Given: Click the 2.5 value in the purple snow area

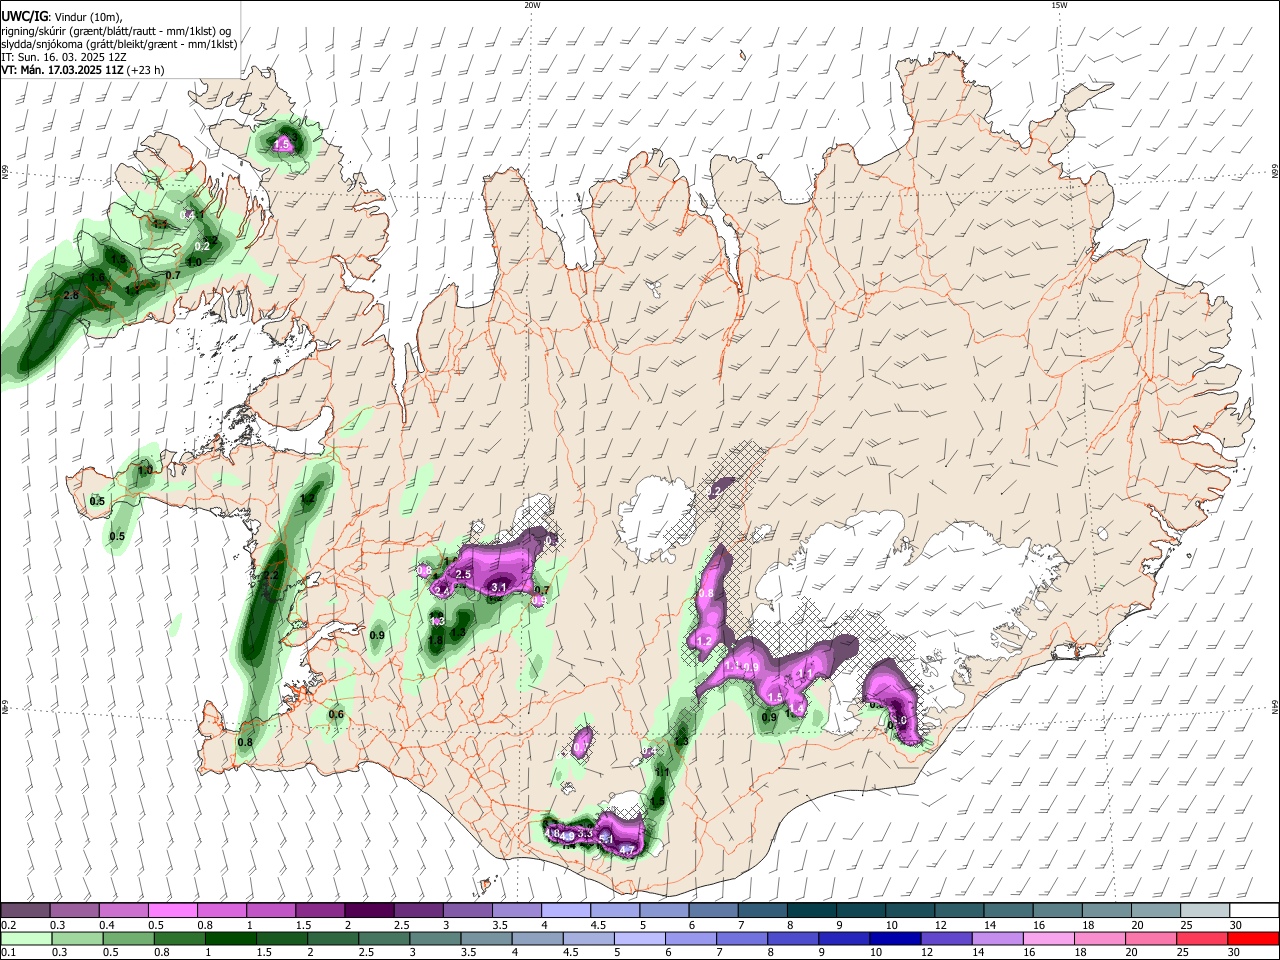Looking at the screenshot, I should pos(463,575).
